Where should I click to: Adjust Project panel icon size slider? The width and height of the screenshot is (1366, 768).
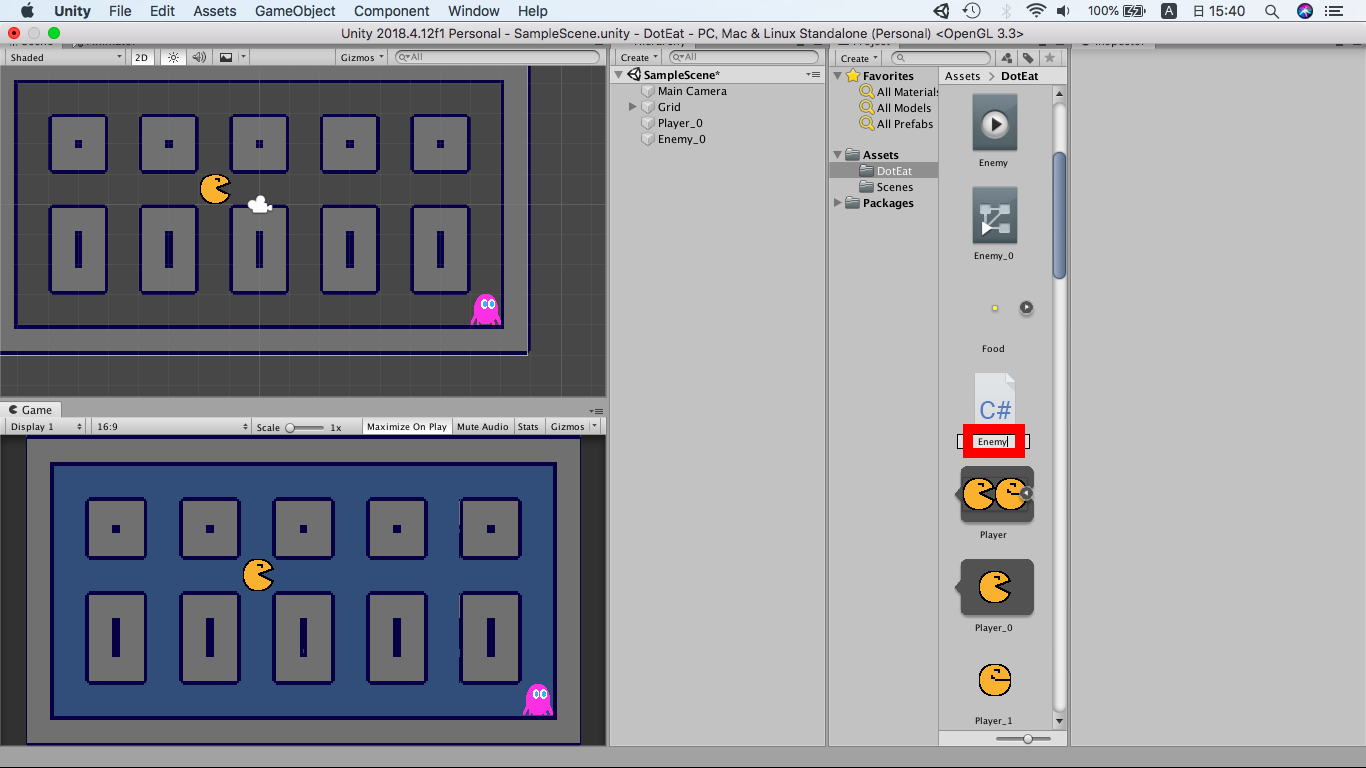pos(1023,739)
